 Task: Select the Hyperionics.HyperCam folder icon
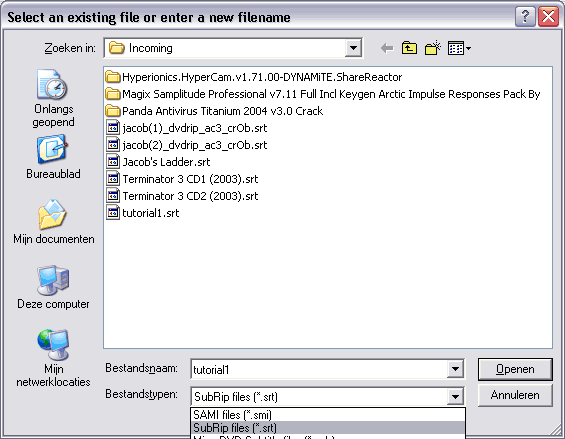113,77
